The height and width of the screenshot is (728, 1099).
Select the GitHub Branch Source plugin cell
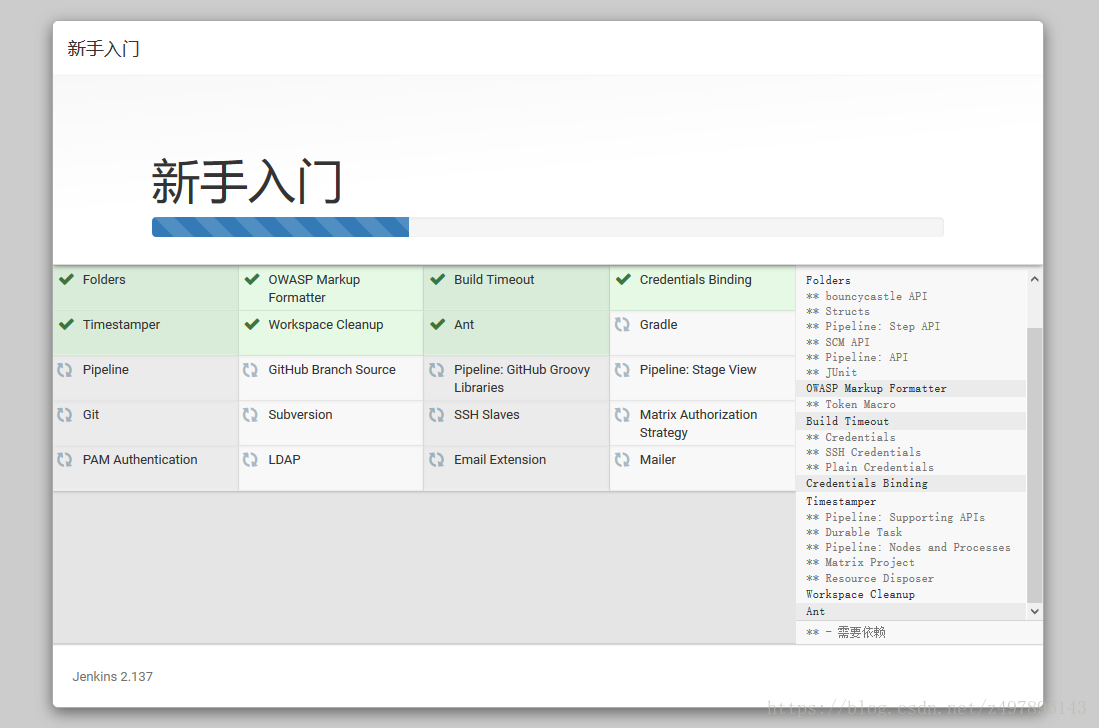(x=331, y=378)
